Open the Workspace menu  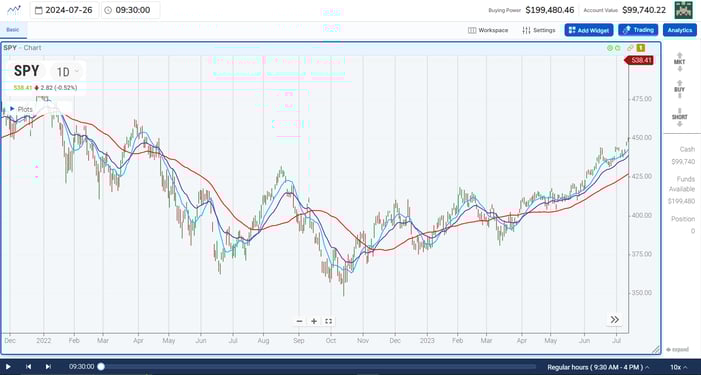click(488, 30)
